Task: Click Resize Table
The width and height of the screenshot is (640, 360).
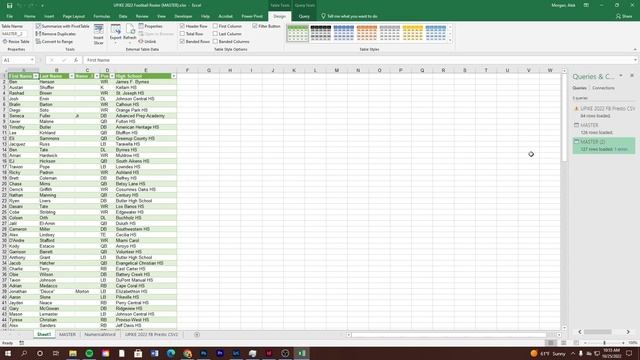Action: point(16,42)
